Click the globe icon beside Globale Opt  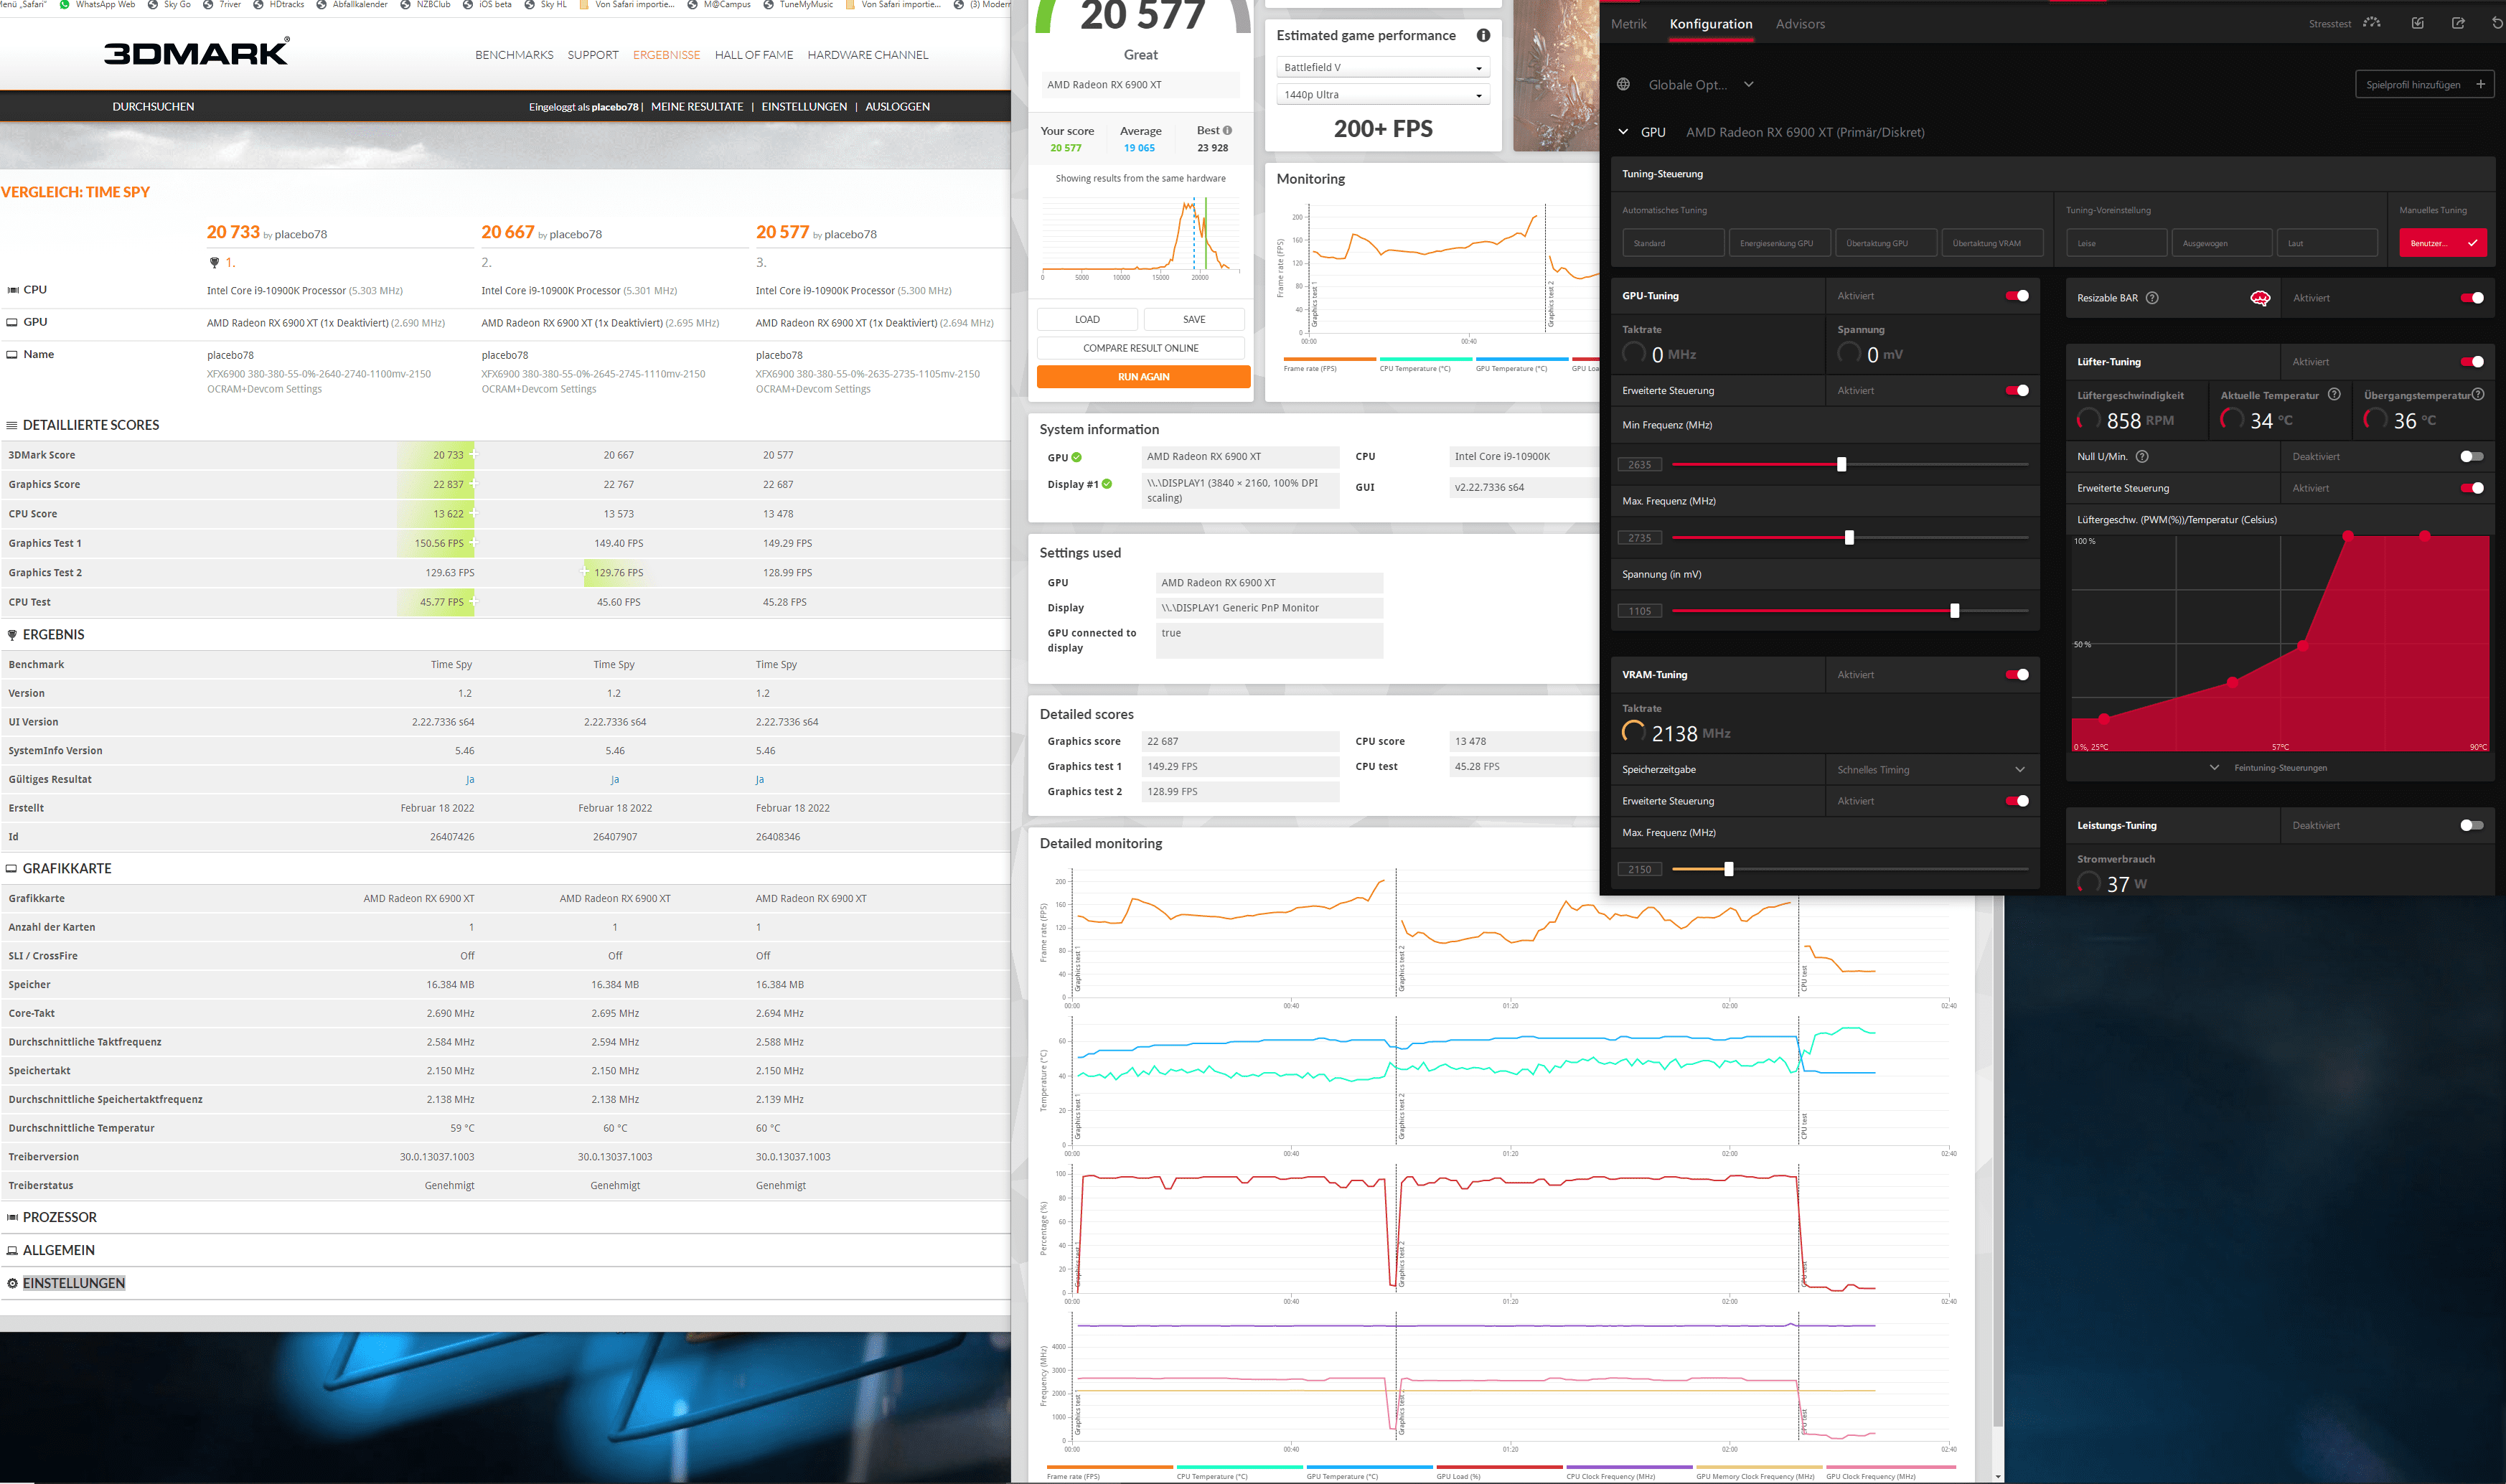click(x=1623, y=84)
